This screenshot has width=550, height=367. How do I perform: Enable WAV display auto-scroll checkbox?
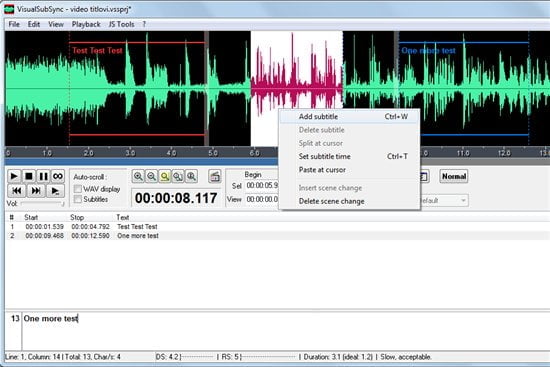click(x=78, y=189)
